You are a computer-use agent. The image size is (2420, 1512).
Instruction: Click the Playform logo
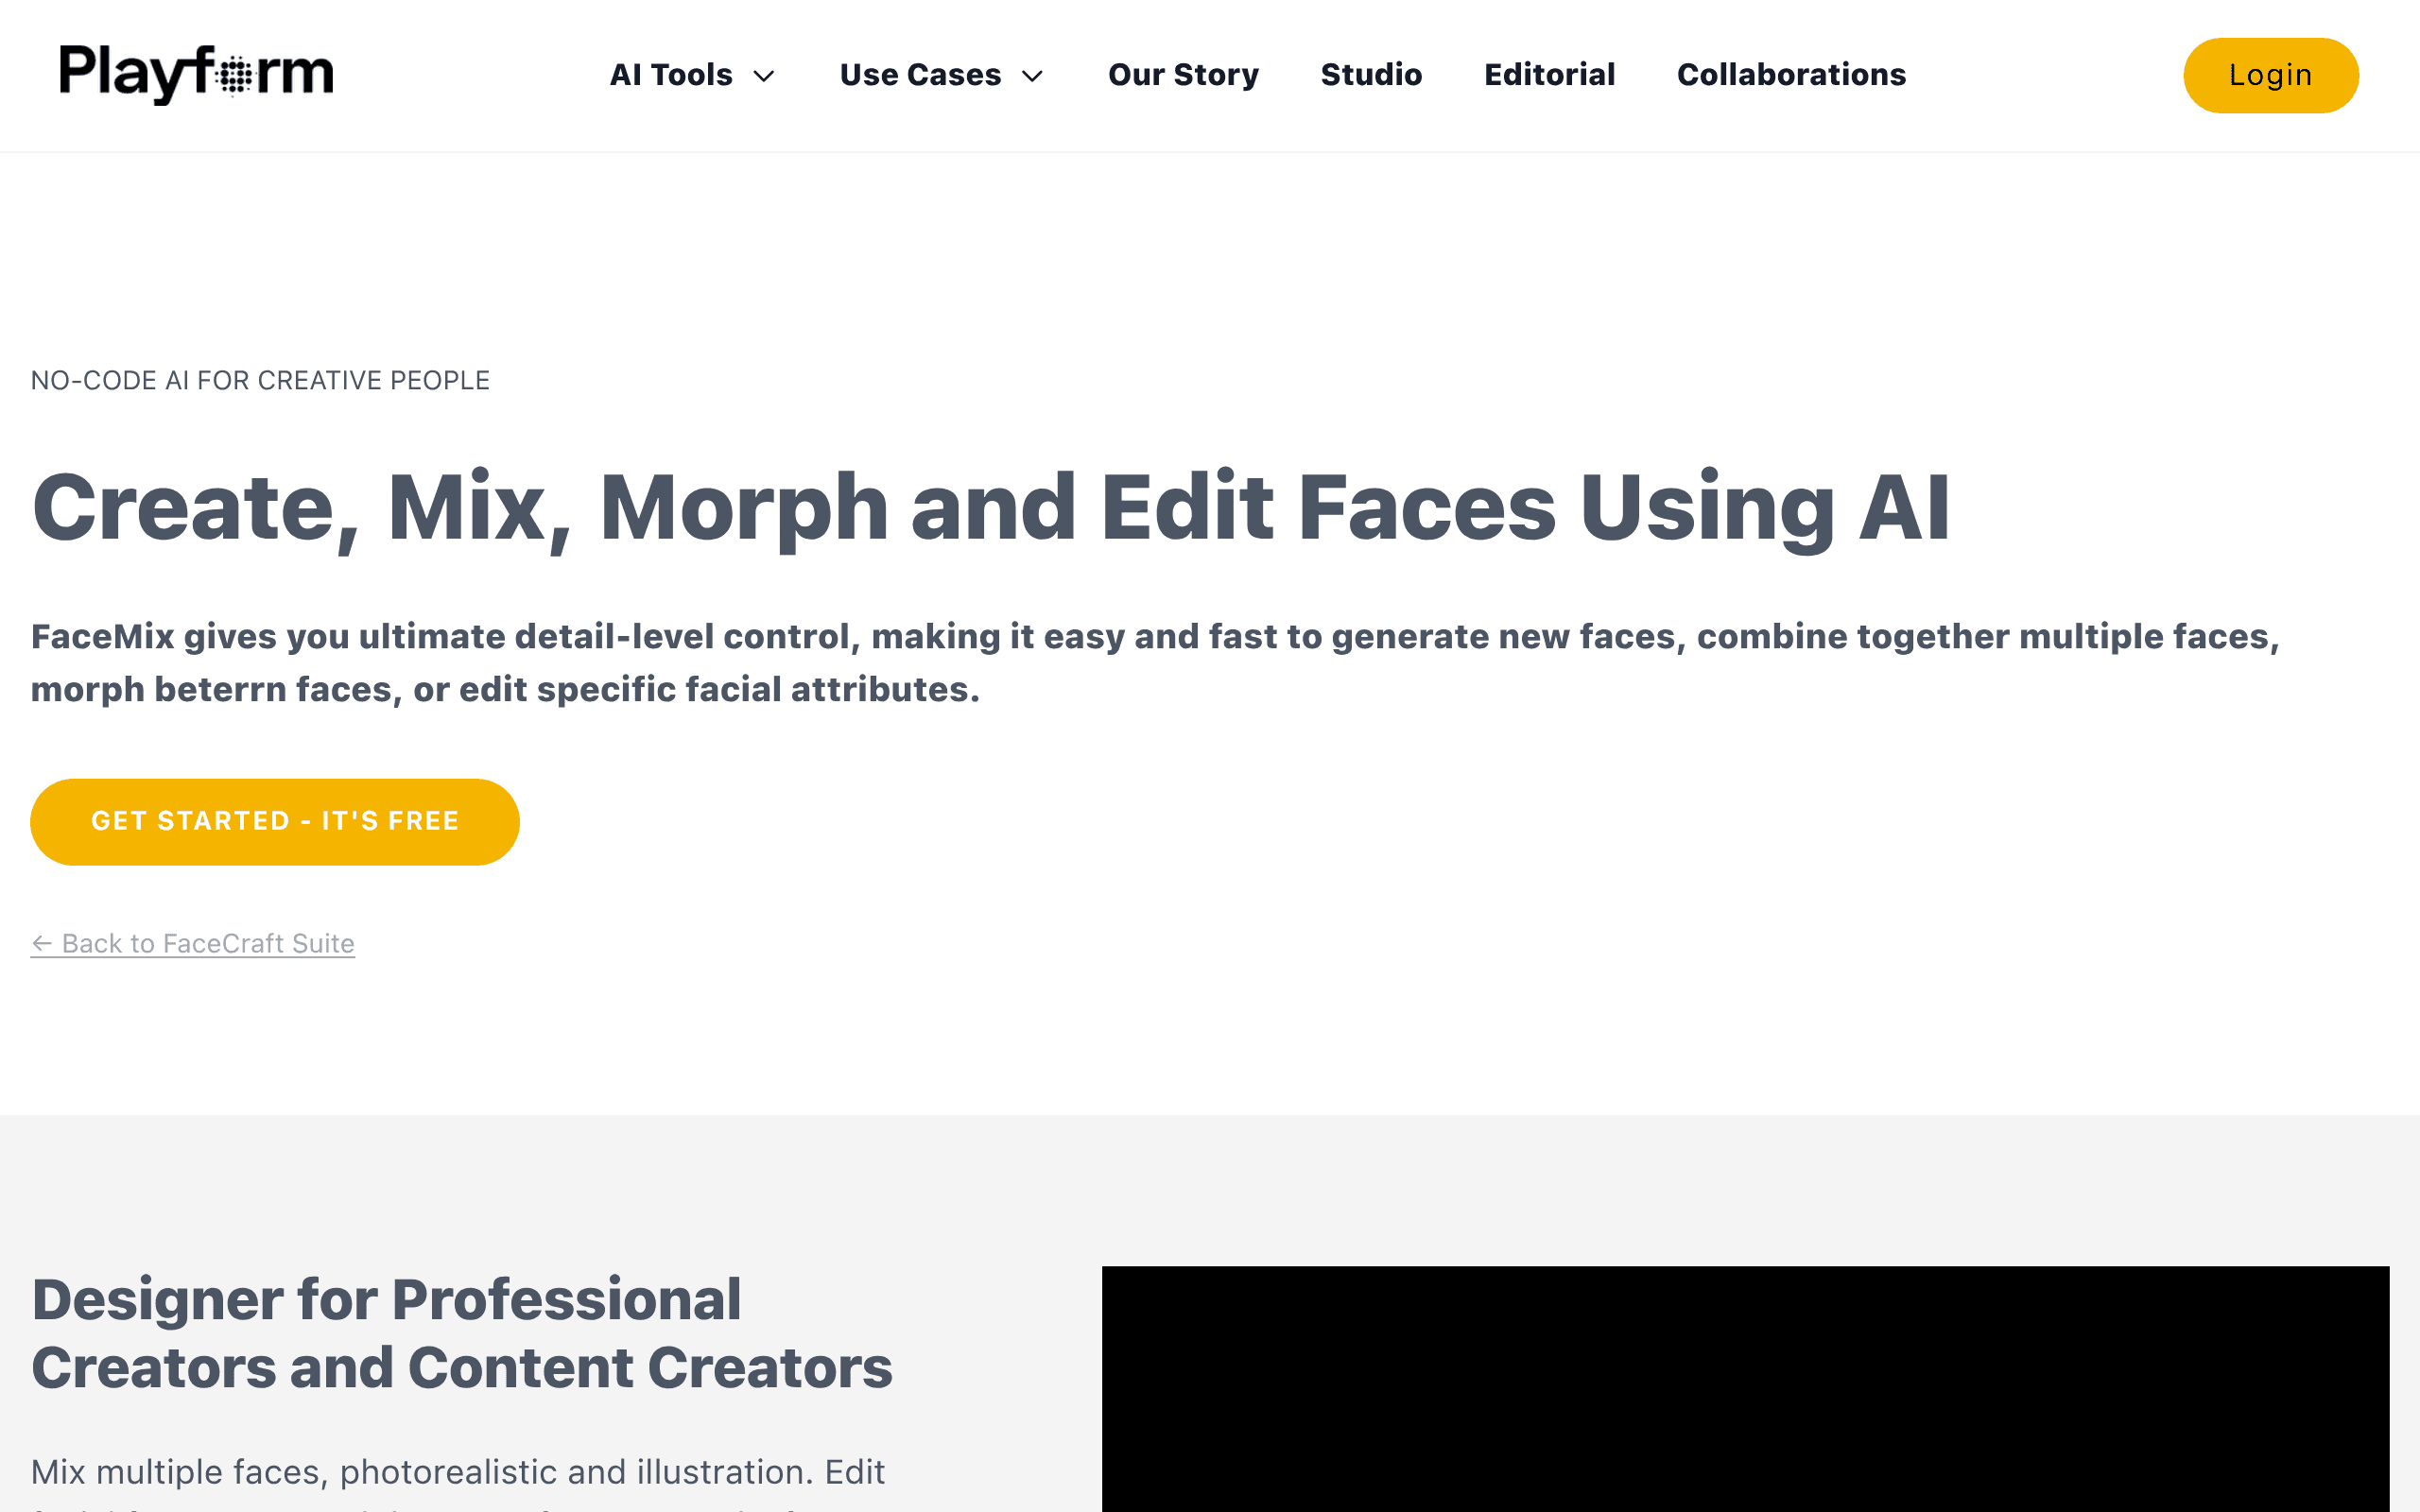point(196,74)
